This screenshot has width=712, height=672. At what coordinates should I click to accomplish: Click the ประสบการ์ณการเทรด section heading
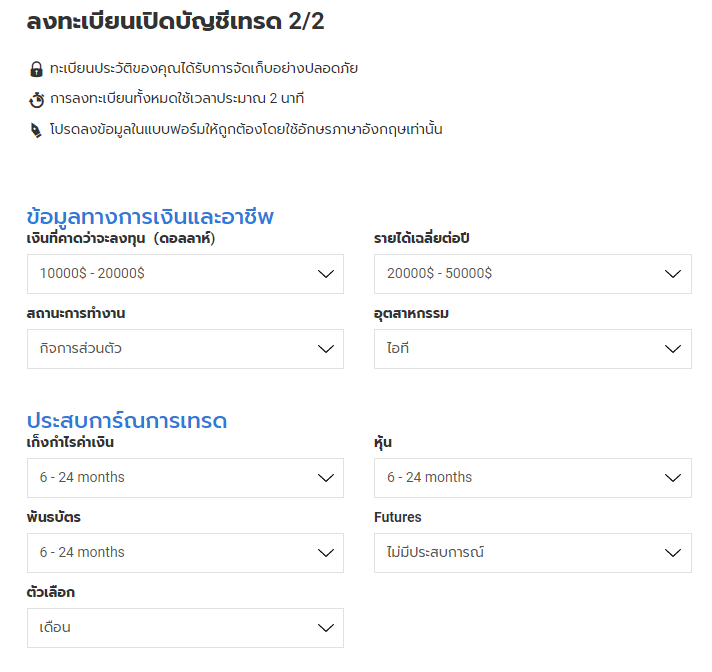coord(127,421)
